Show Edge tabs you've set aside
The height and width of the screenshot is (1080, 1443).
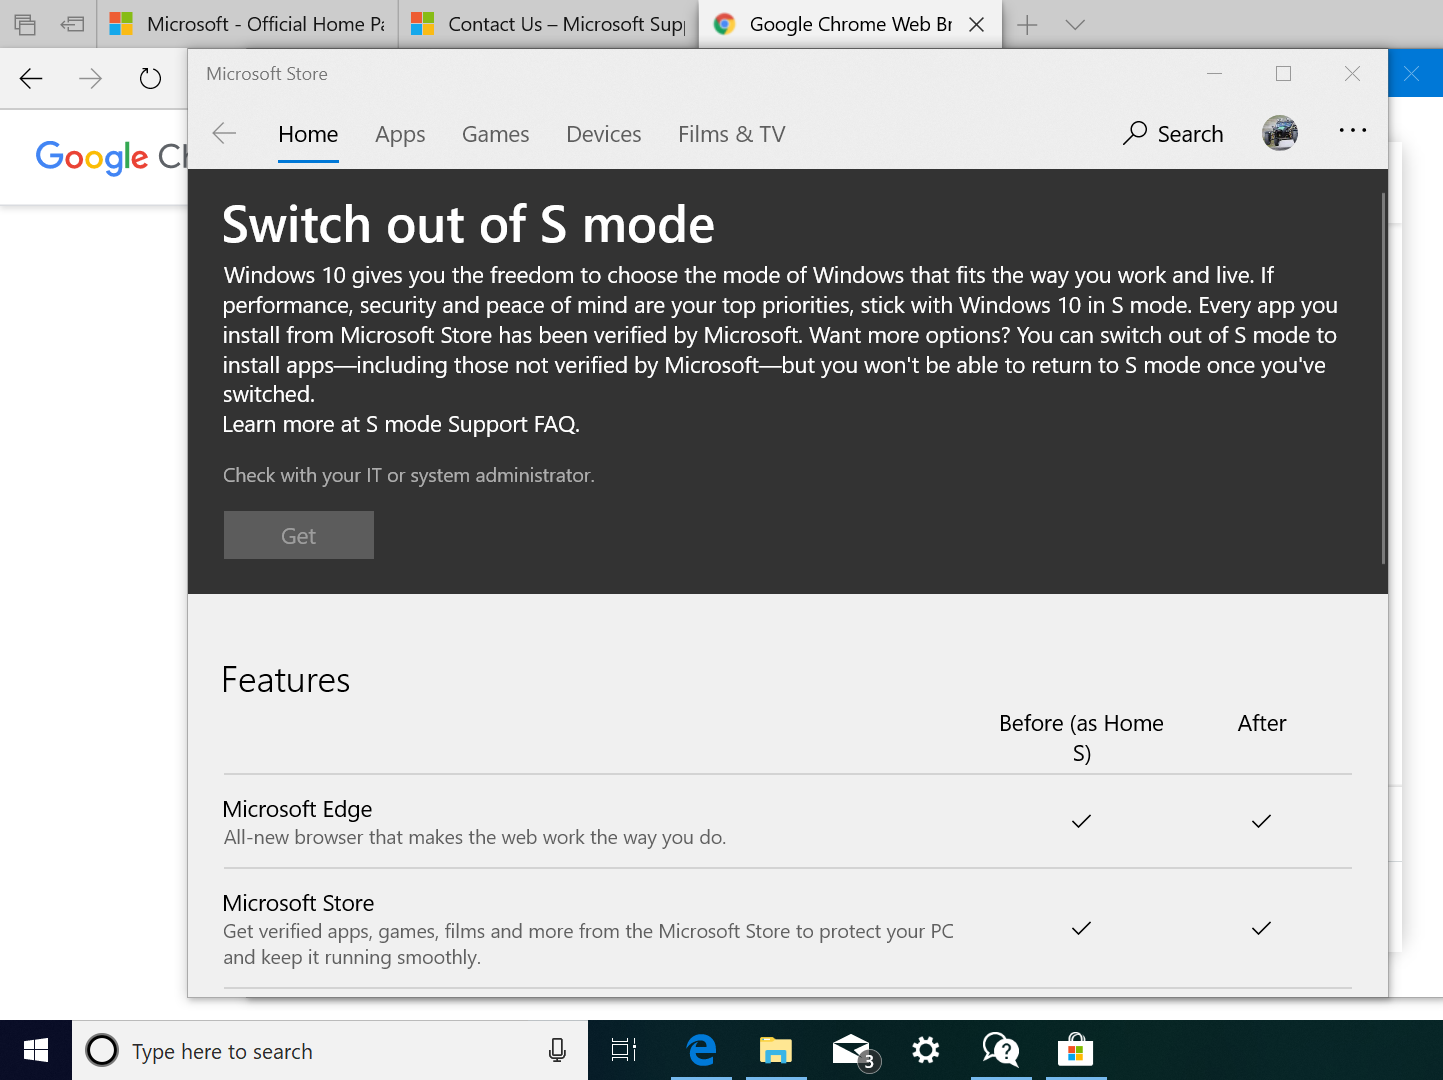click(x=25, y=24)
